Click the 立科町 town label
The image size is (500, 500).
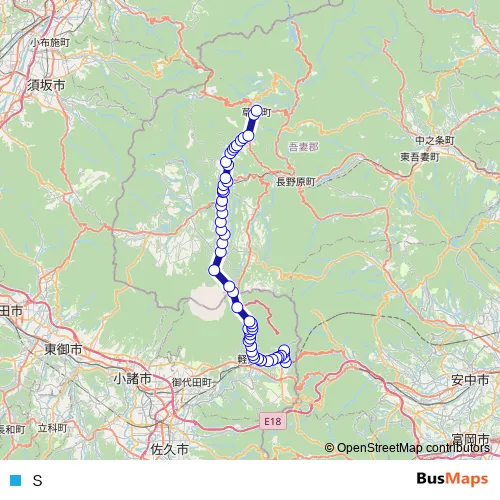coord(52,428)
